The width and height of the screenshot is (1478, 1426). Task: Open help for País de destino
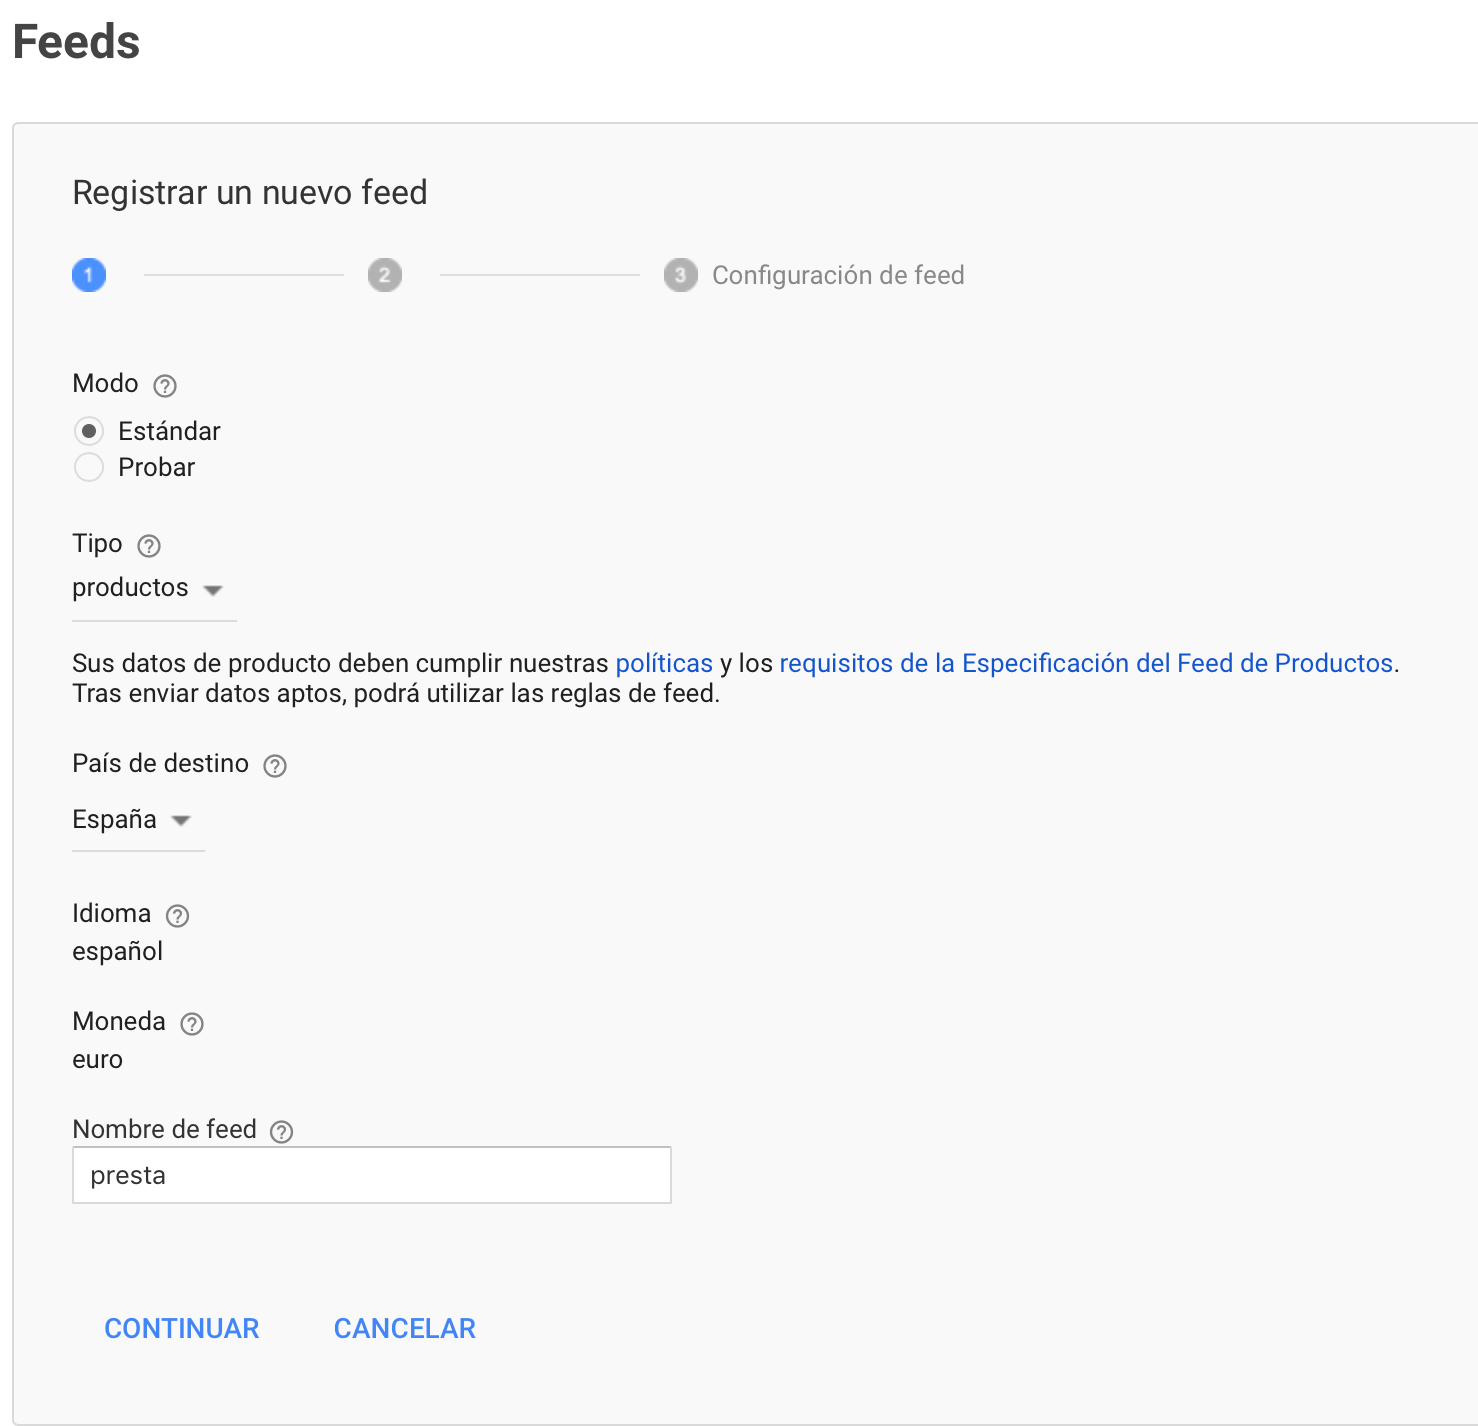pos(275,766)
